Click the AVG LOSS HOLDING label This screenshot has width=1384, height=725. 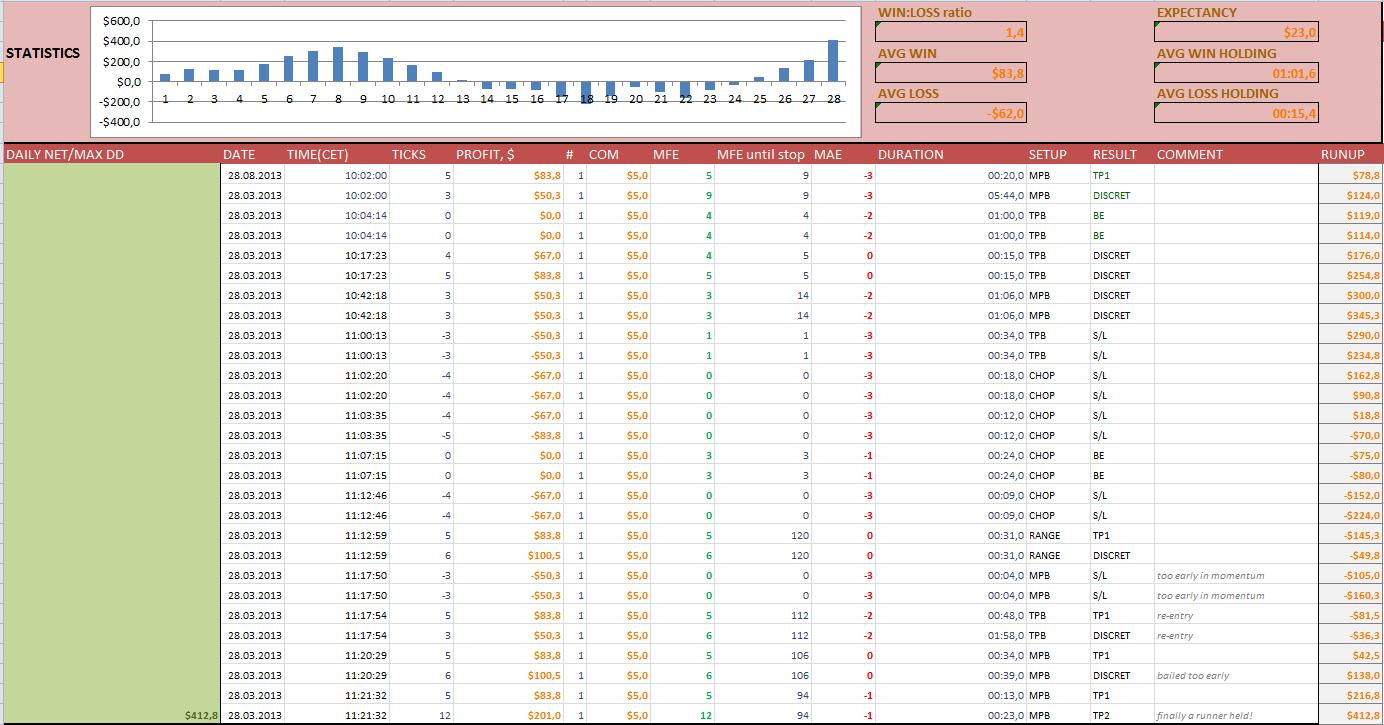(1217, 93)
